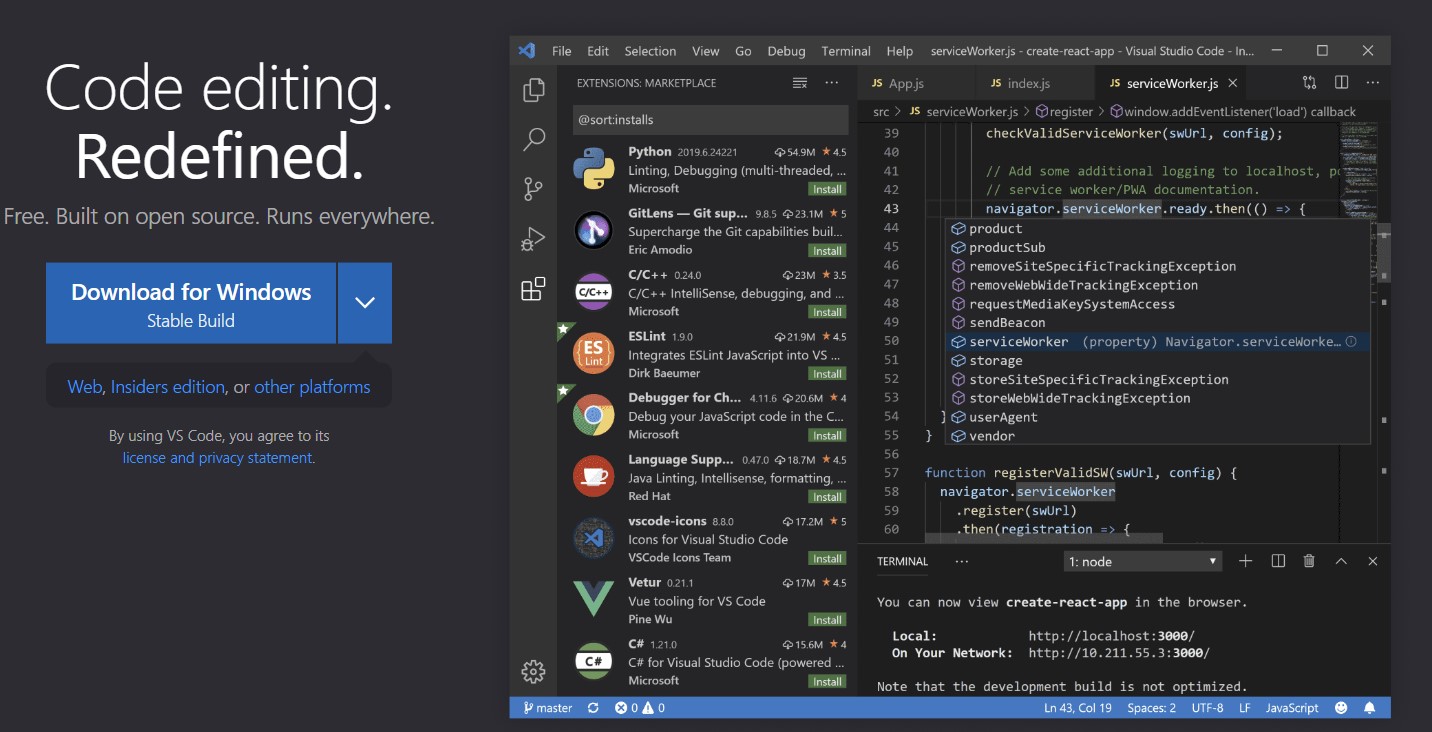Image resolution: width=1432 pixels, height=732 pixels.
Task: Open the Edit menu
Action: 598,51
